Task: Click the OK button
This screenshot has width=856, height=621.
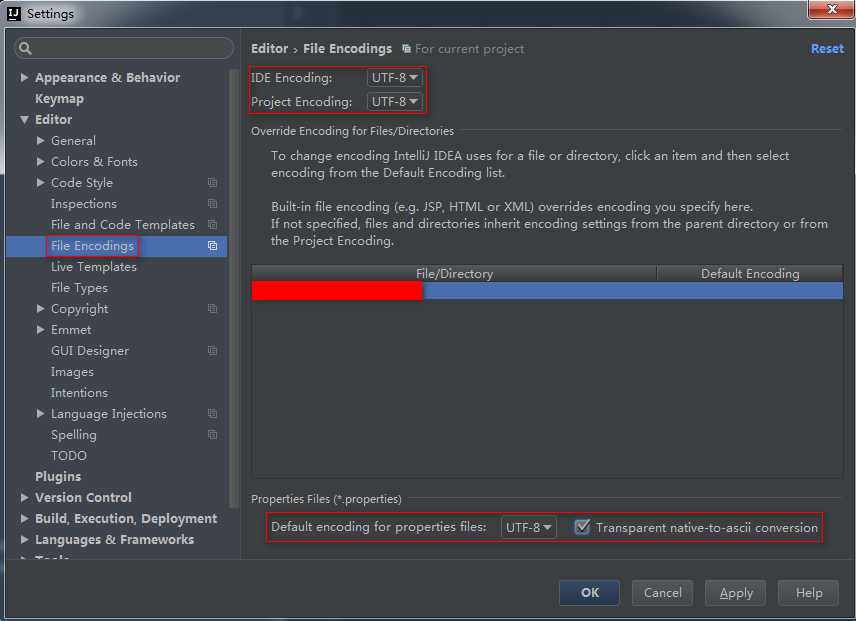Action: point(590,593)
